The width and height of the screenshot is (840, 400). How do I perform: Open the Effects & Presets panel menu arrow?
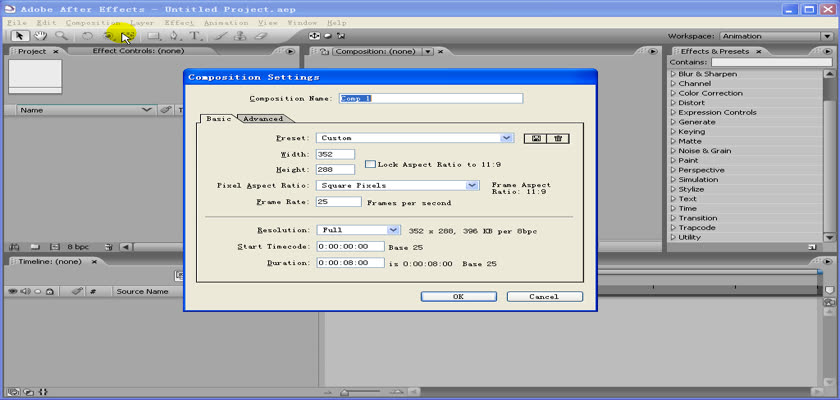(x=828, y=51)
